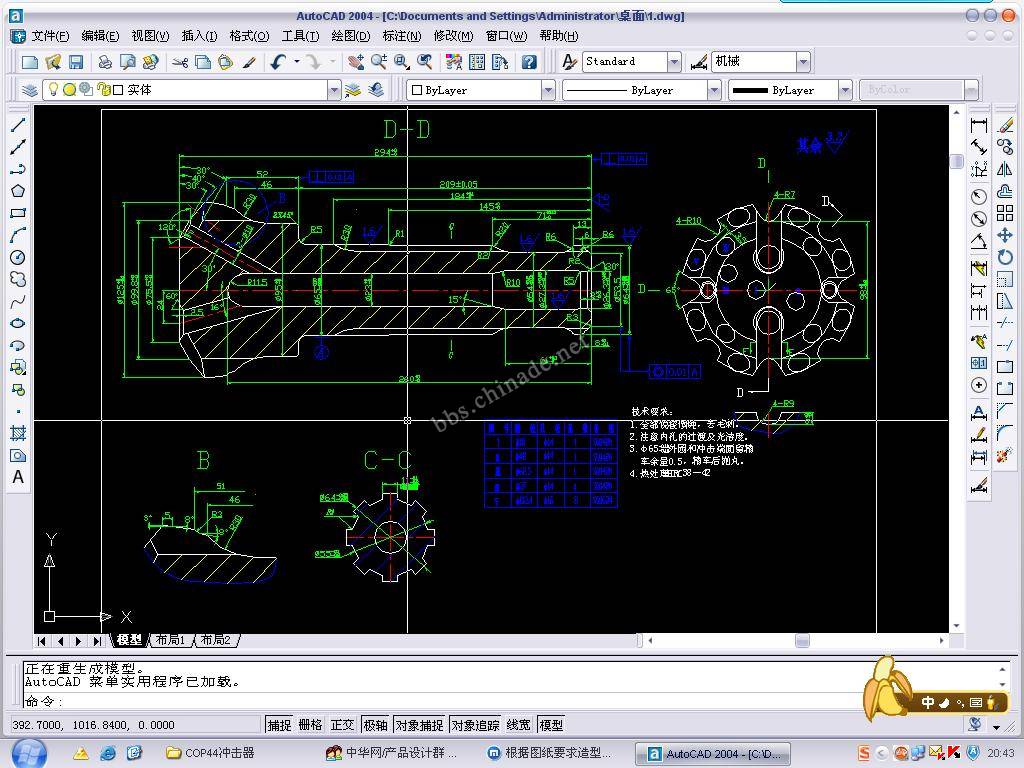
Task: Click the Pan realtime hand icon
Action: (355, 62)
